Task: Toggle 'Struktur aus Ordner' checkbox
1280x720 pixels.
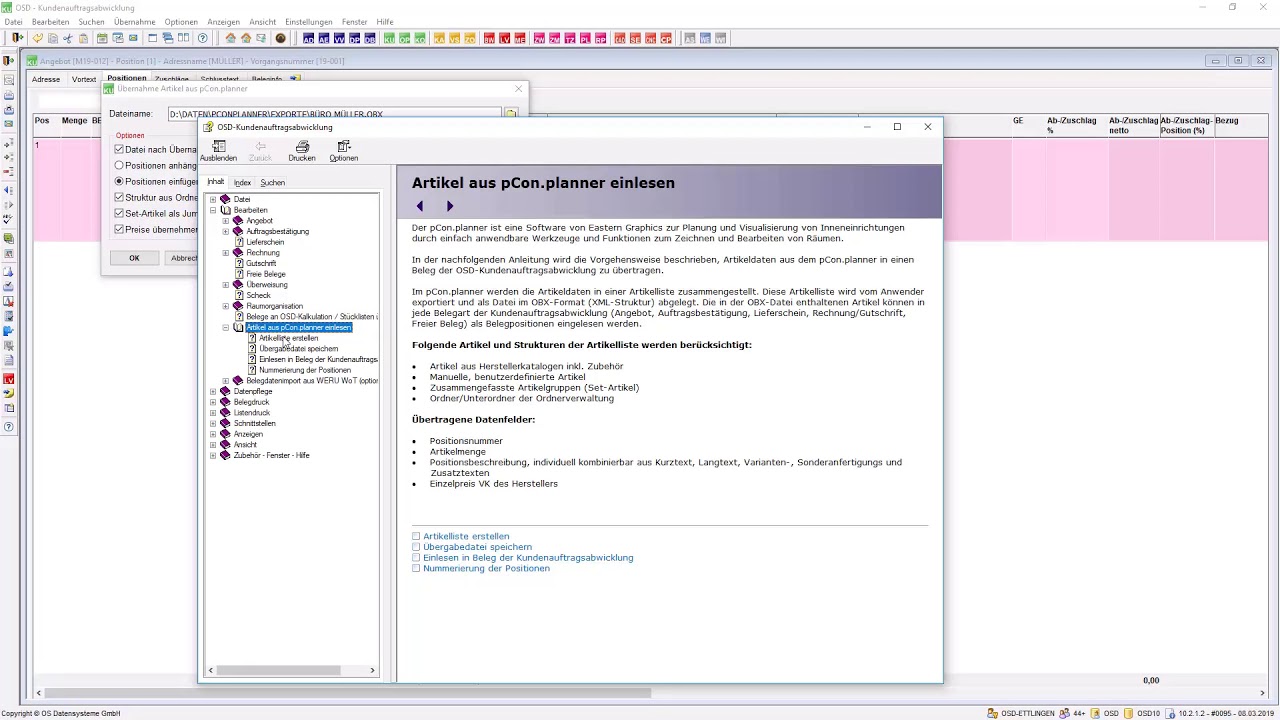Action: (119, 198)
